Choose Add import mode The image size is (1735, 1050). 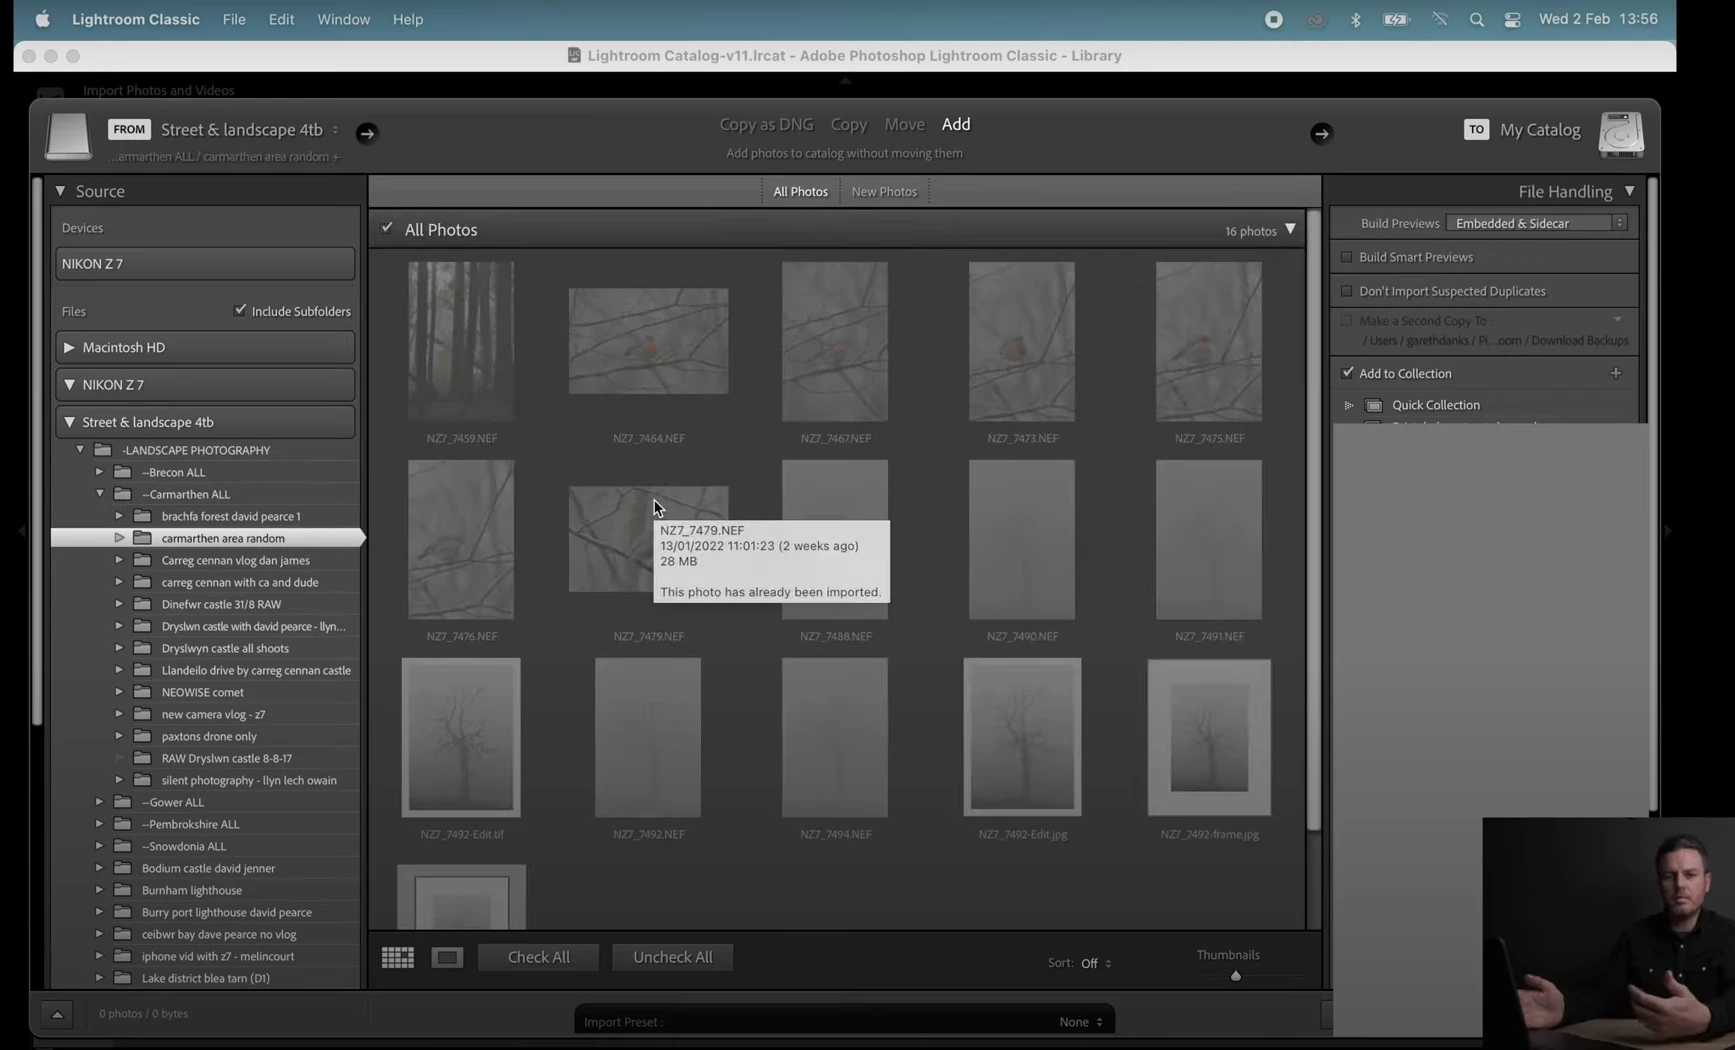956,124
